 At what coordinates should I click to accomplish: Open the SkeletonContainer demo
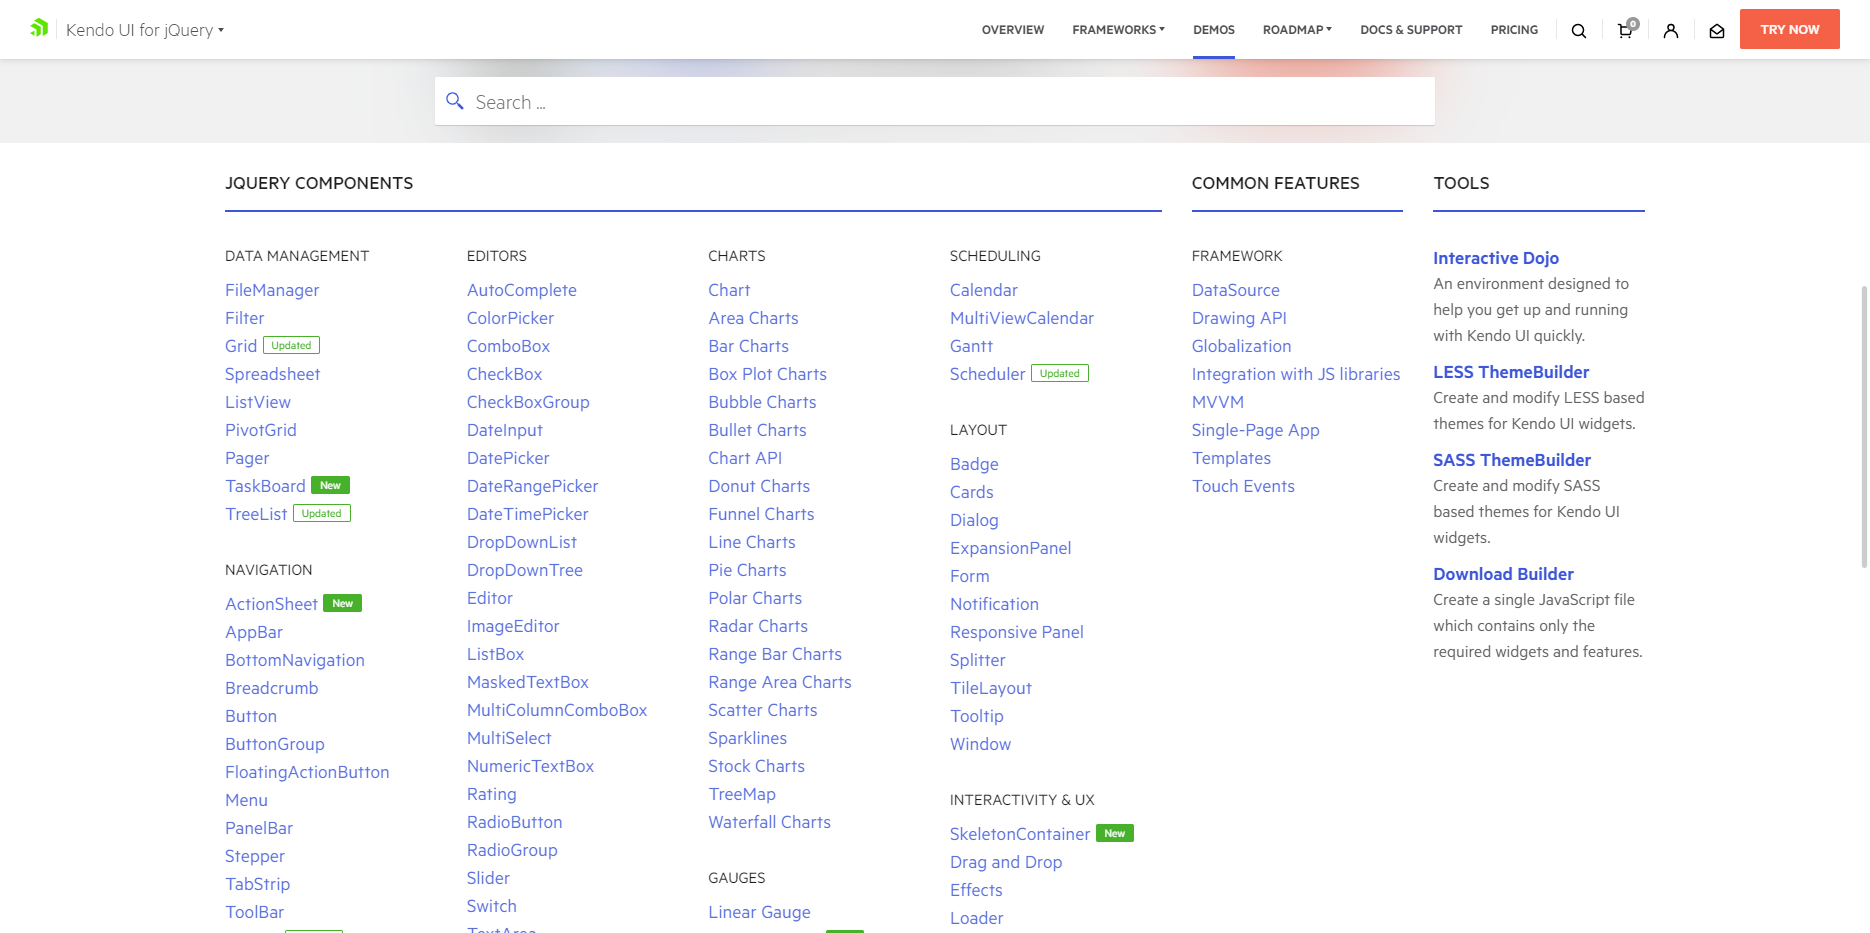(1020, 834)
